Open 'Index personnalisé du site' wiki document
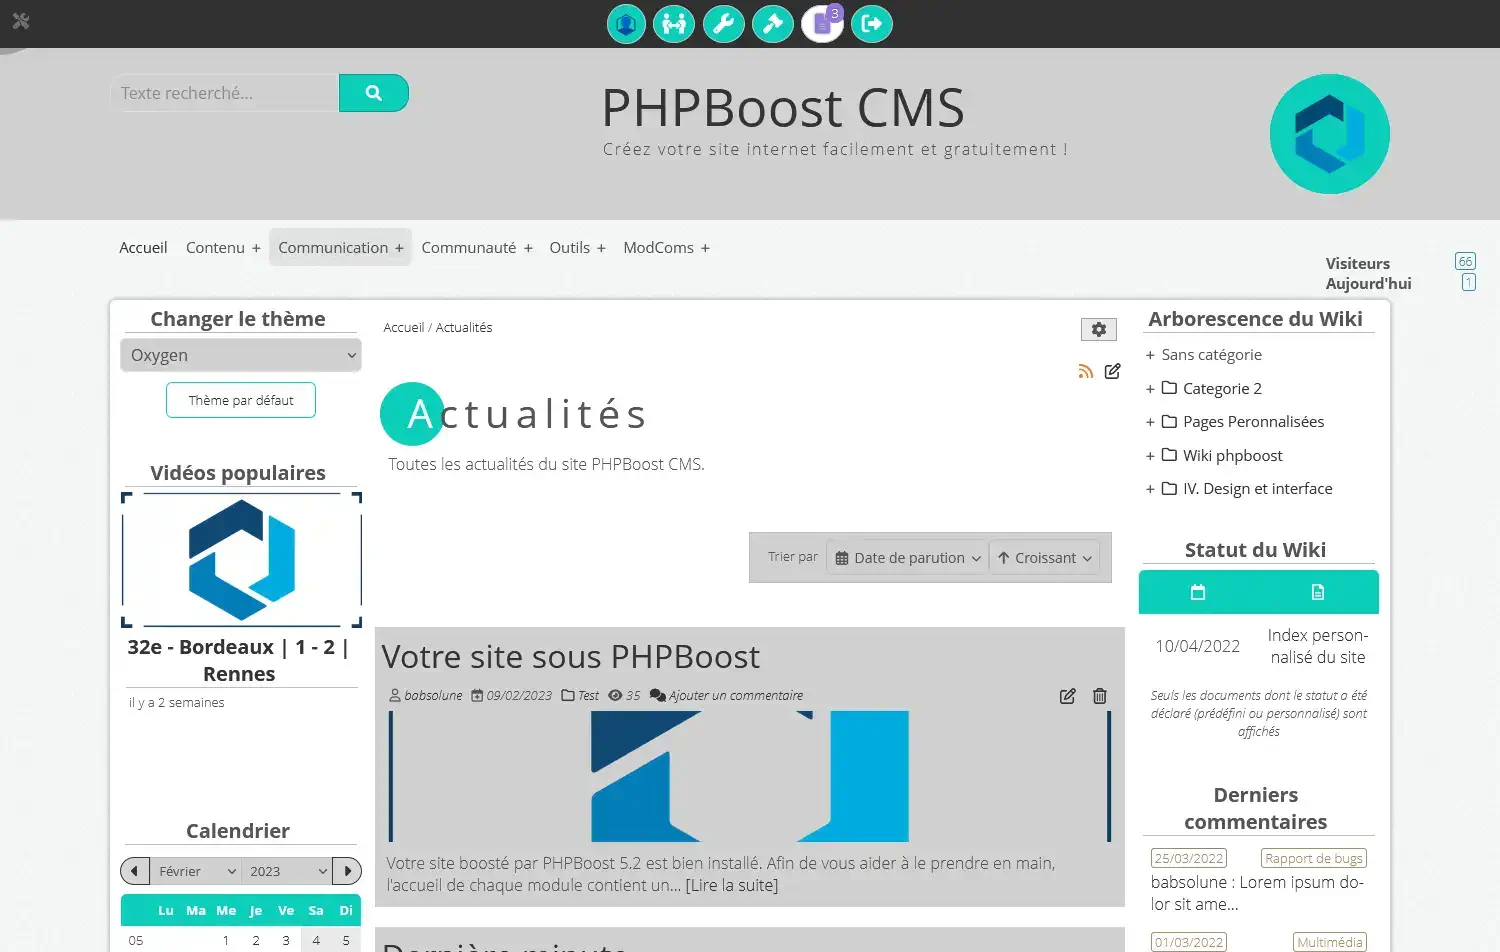This screenshot has width=1500, height=952. click(1317, 646)
